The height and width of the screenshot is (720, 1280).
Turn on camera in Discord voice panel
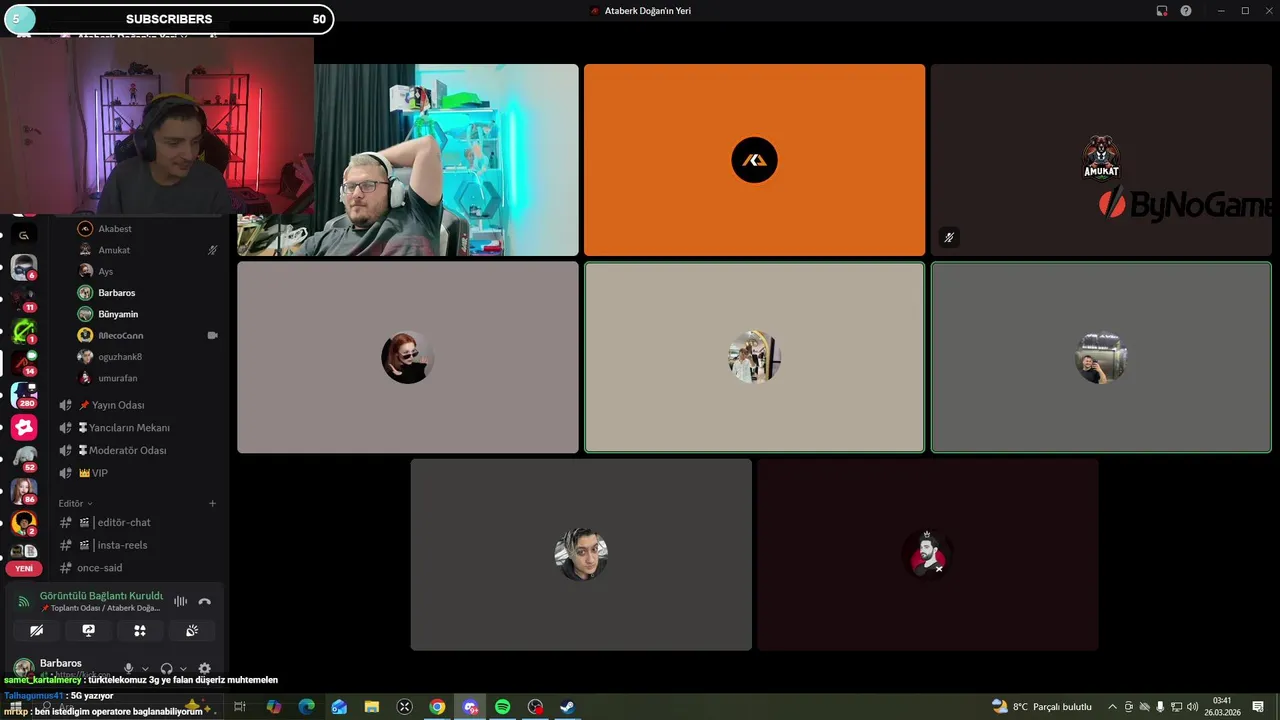click(x=37, y=630)
